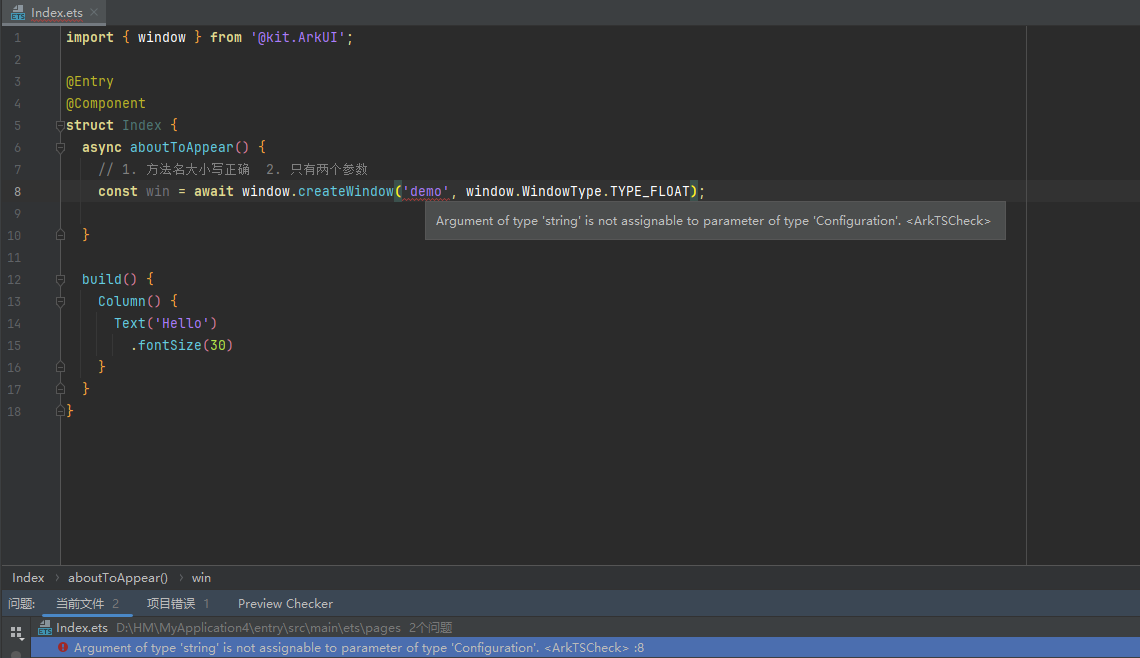Click the Index breadcrumb item
This screenshot has height=658, width=1140.
[27, 577]
